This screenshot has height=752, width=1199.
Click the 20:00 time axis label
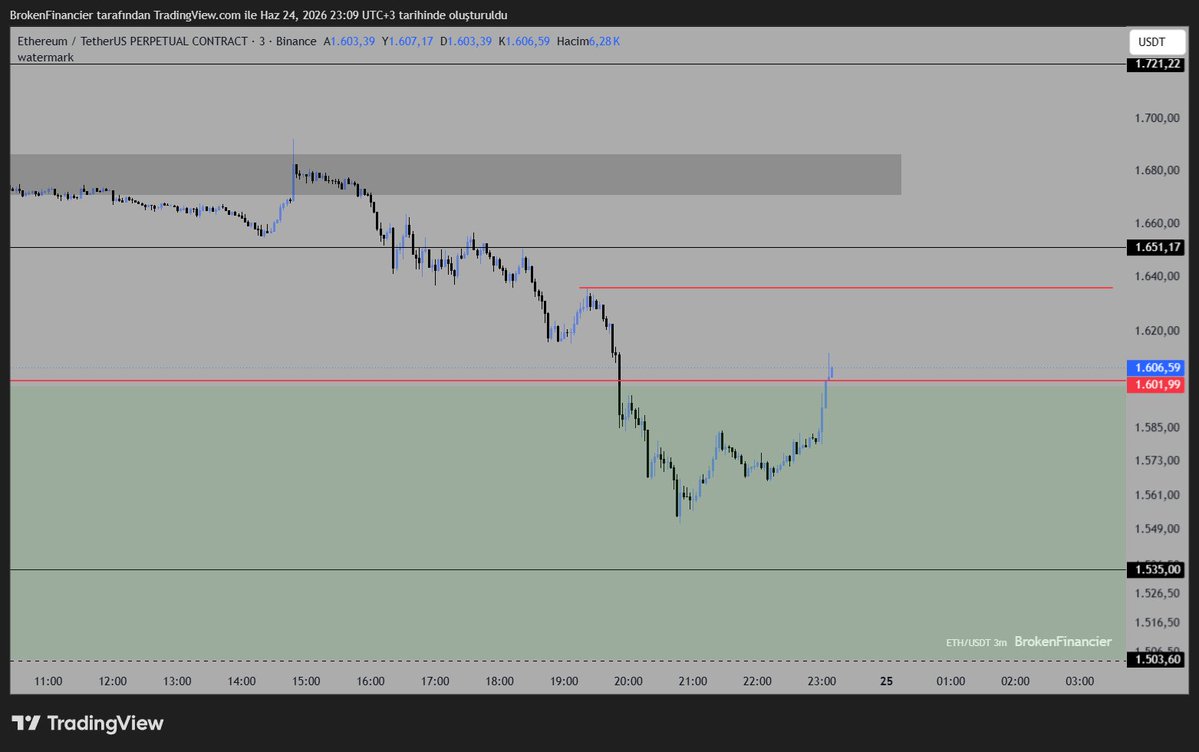[629, 681]
